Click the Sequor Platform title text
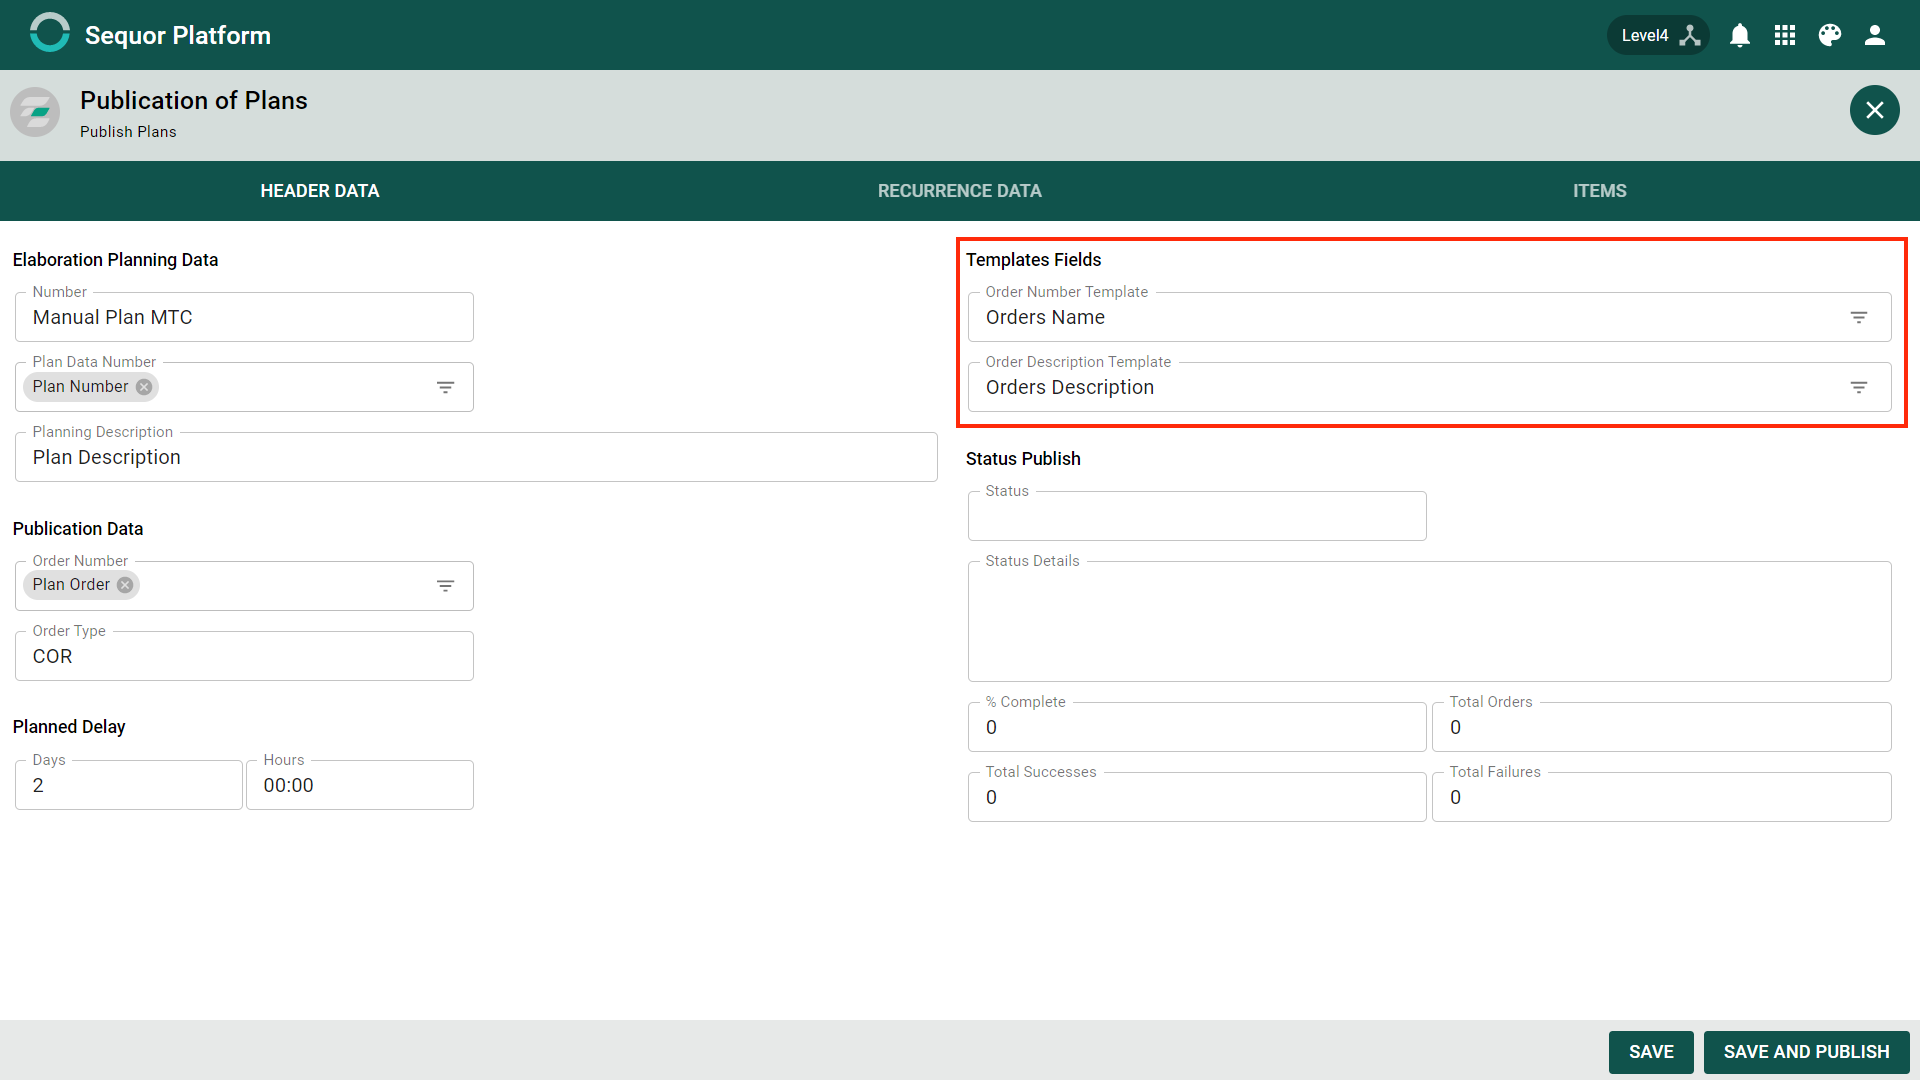The image size is (1920, 1080). pyautogui.click(x=178, y=35)
